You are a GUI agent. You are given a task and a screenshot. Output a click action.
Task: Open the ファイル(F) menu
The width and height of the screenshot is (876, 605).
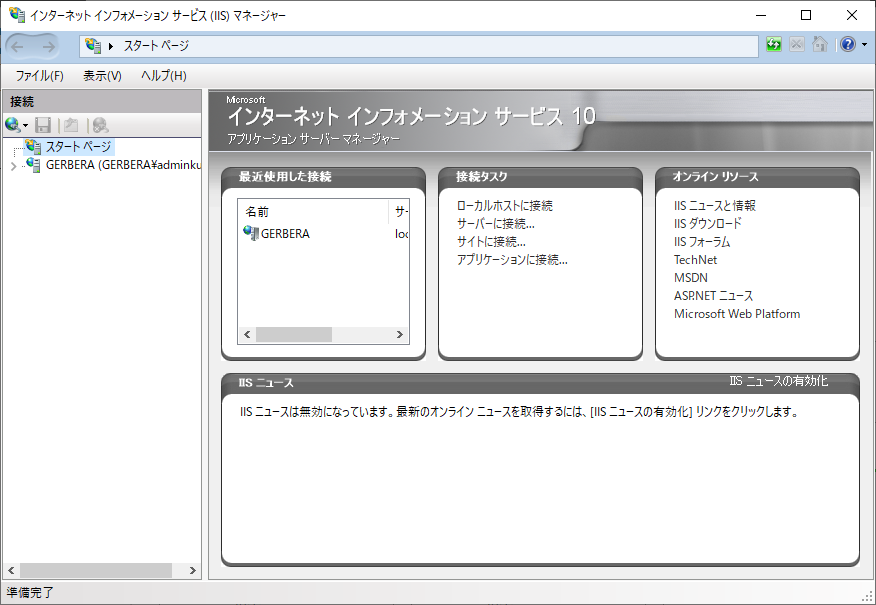coord(40,75)
